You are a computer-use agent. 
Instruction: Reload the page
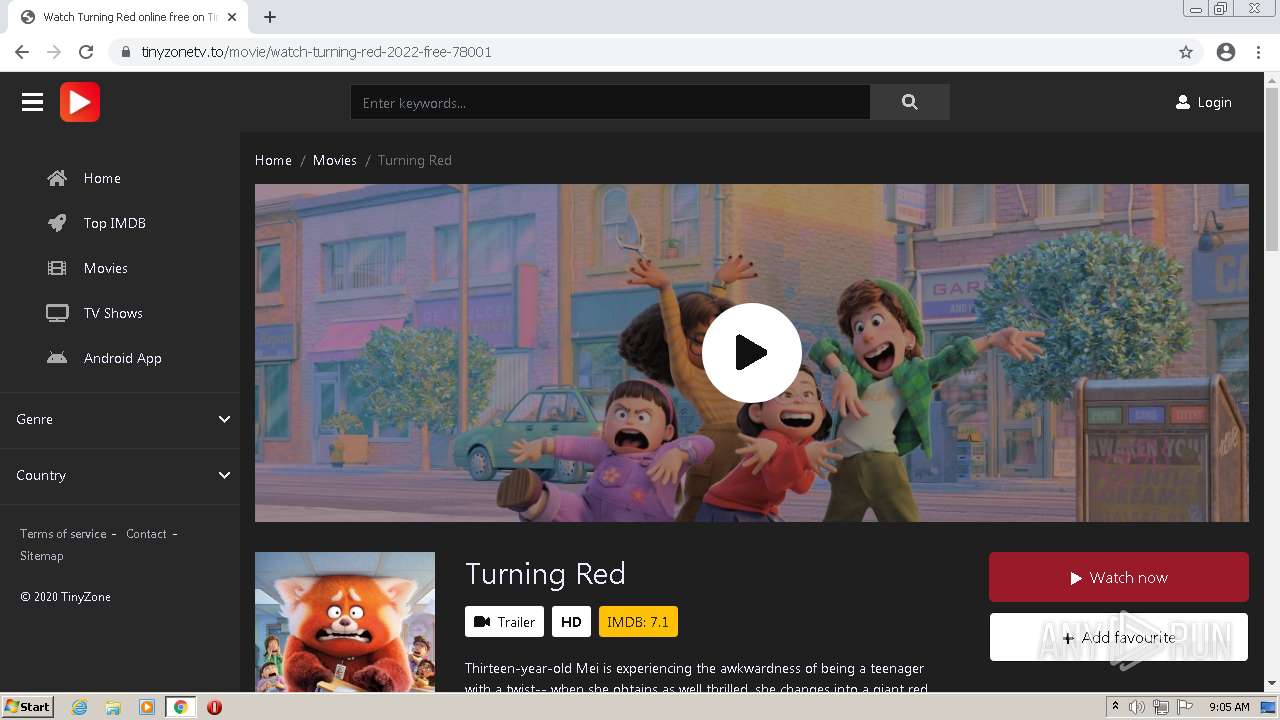(x=86, y=52)
